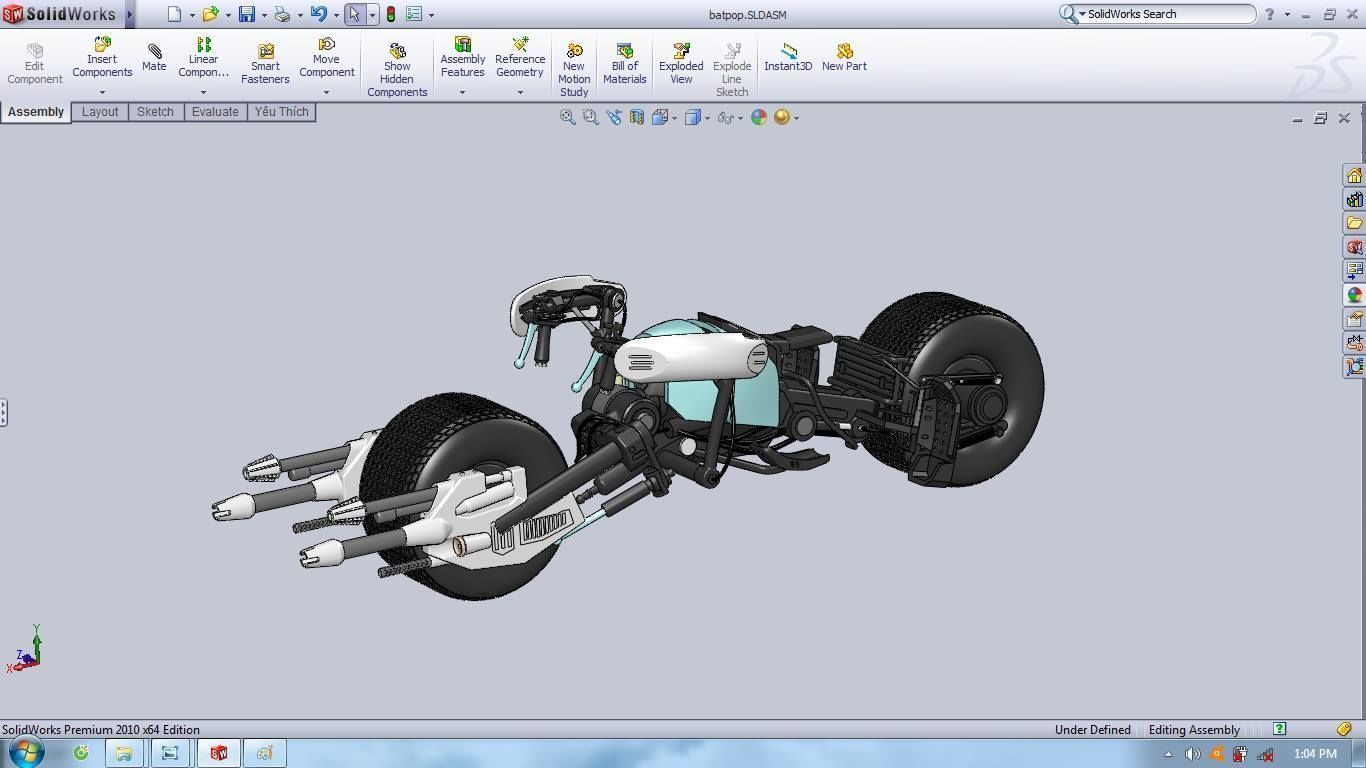Image resolution: width=1366 pixels, height=768 pixels.
Task: Open the New document dropdown arrow
Action: pos(191,15)
